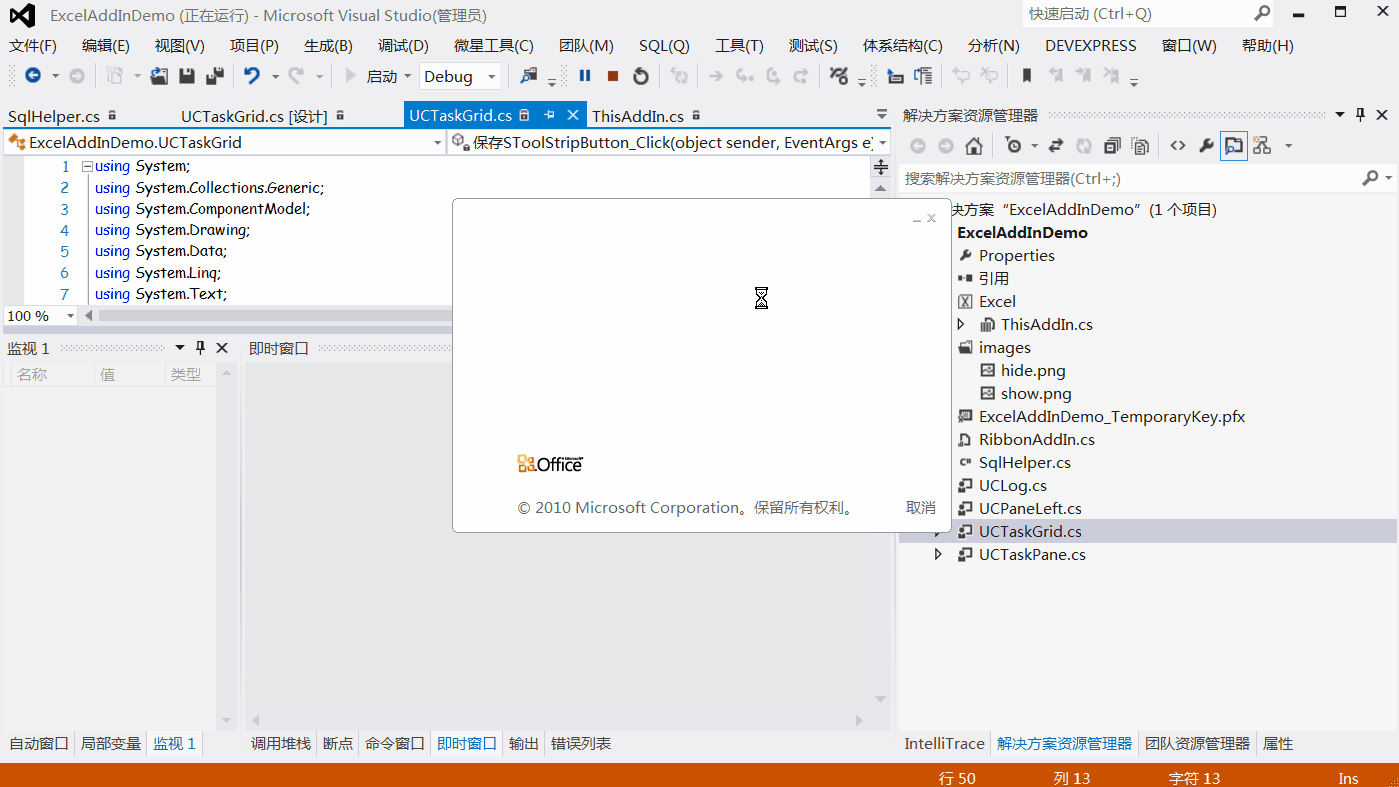Close the UCTaskGrid.cs editor tab

(573, 116)
